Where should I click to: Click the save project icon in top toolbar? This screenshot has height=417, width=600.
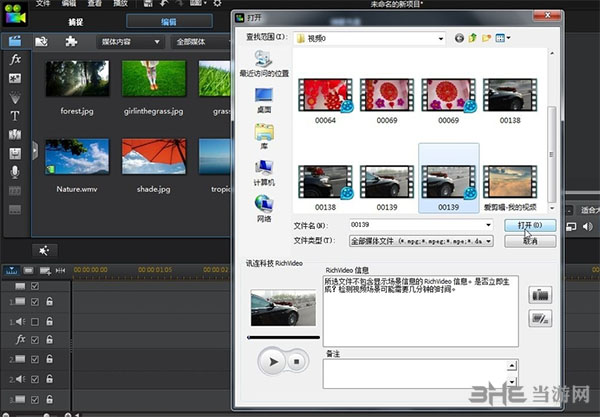coord(148,3)
